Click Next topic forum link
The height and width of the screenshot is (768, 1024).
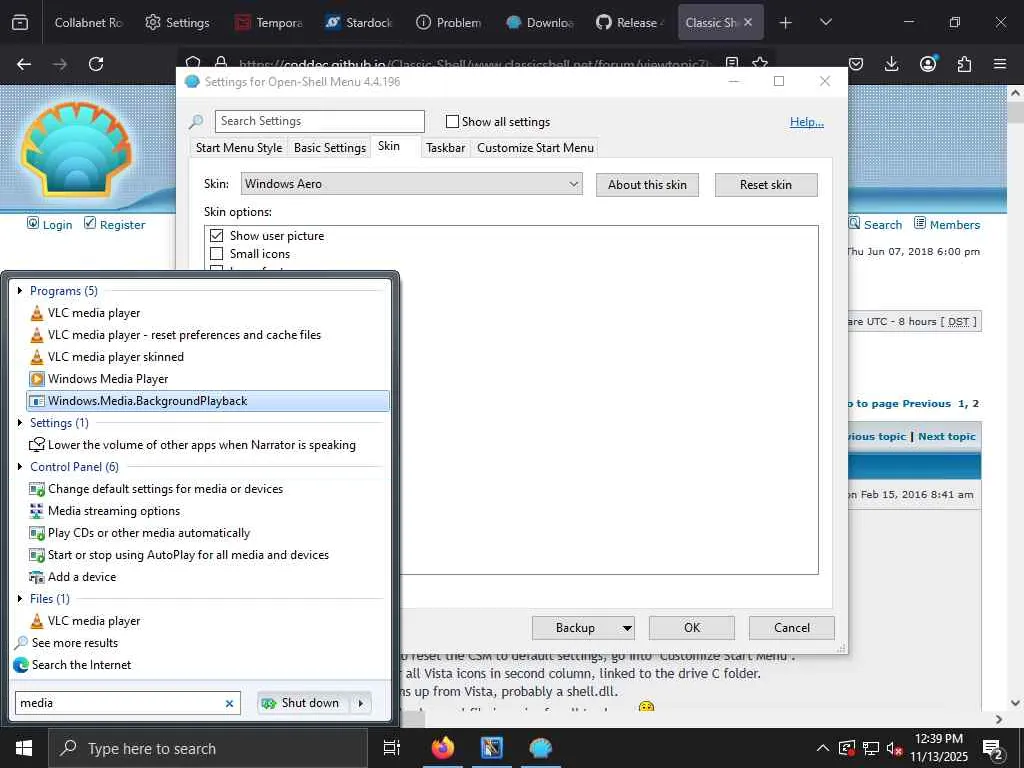tap(946, 436)
